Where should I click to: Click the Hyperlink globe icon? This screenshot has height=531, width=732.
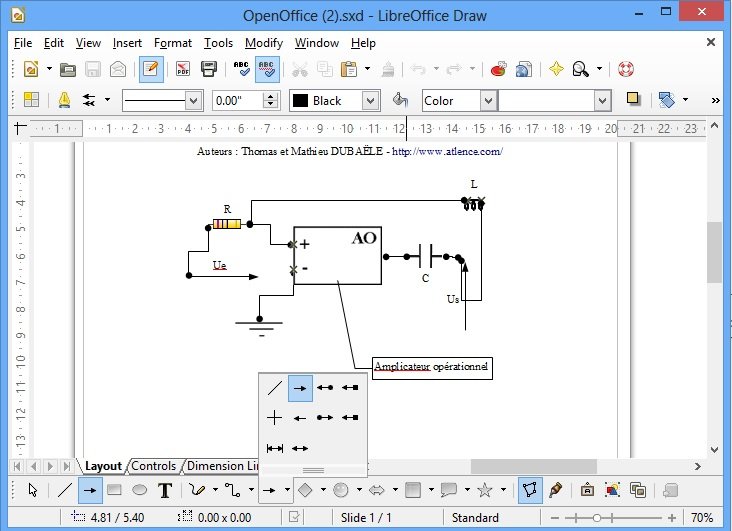(524, 69)
